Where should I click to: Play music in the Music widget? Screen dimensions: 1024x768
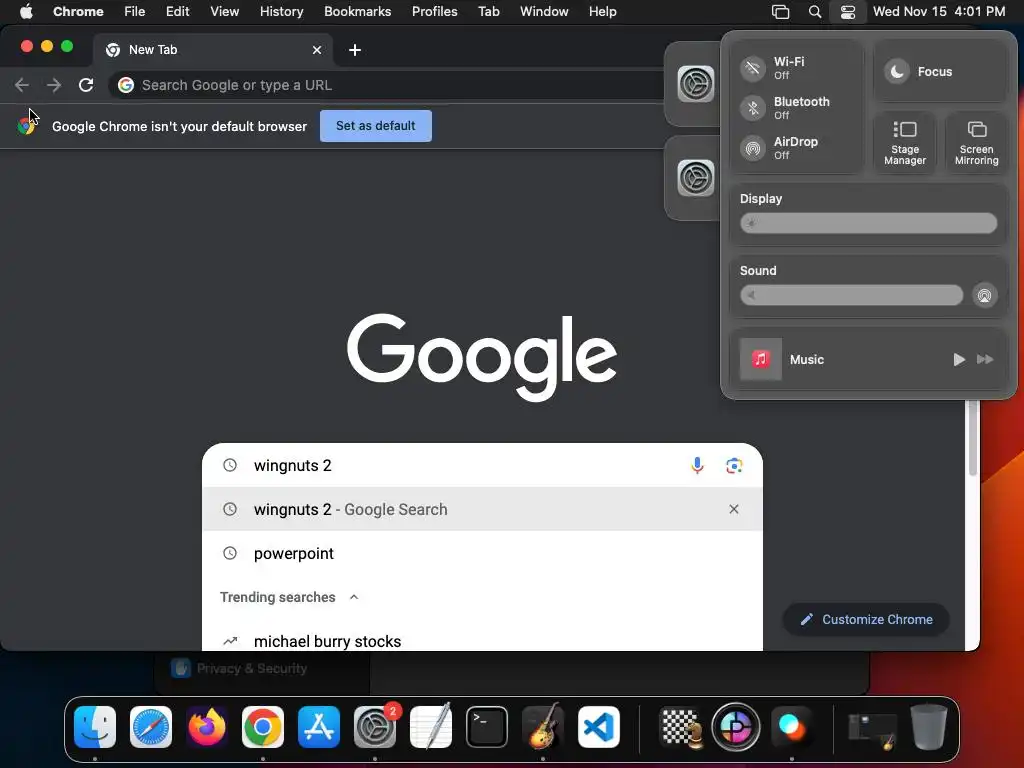959,359
